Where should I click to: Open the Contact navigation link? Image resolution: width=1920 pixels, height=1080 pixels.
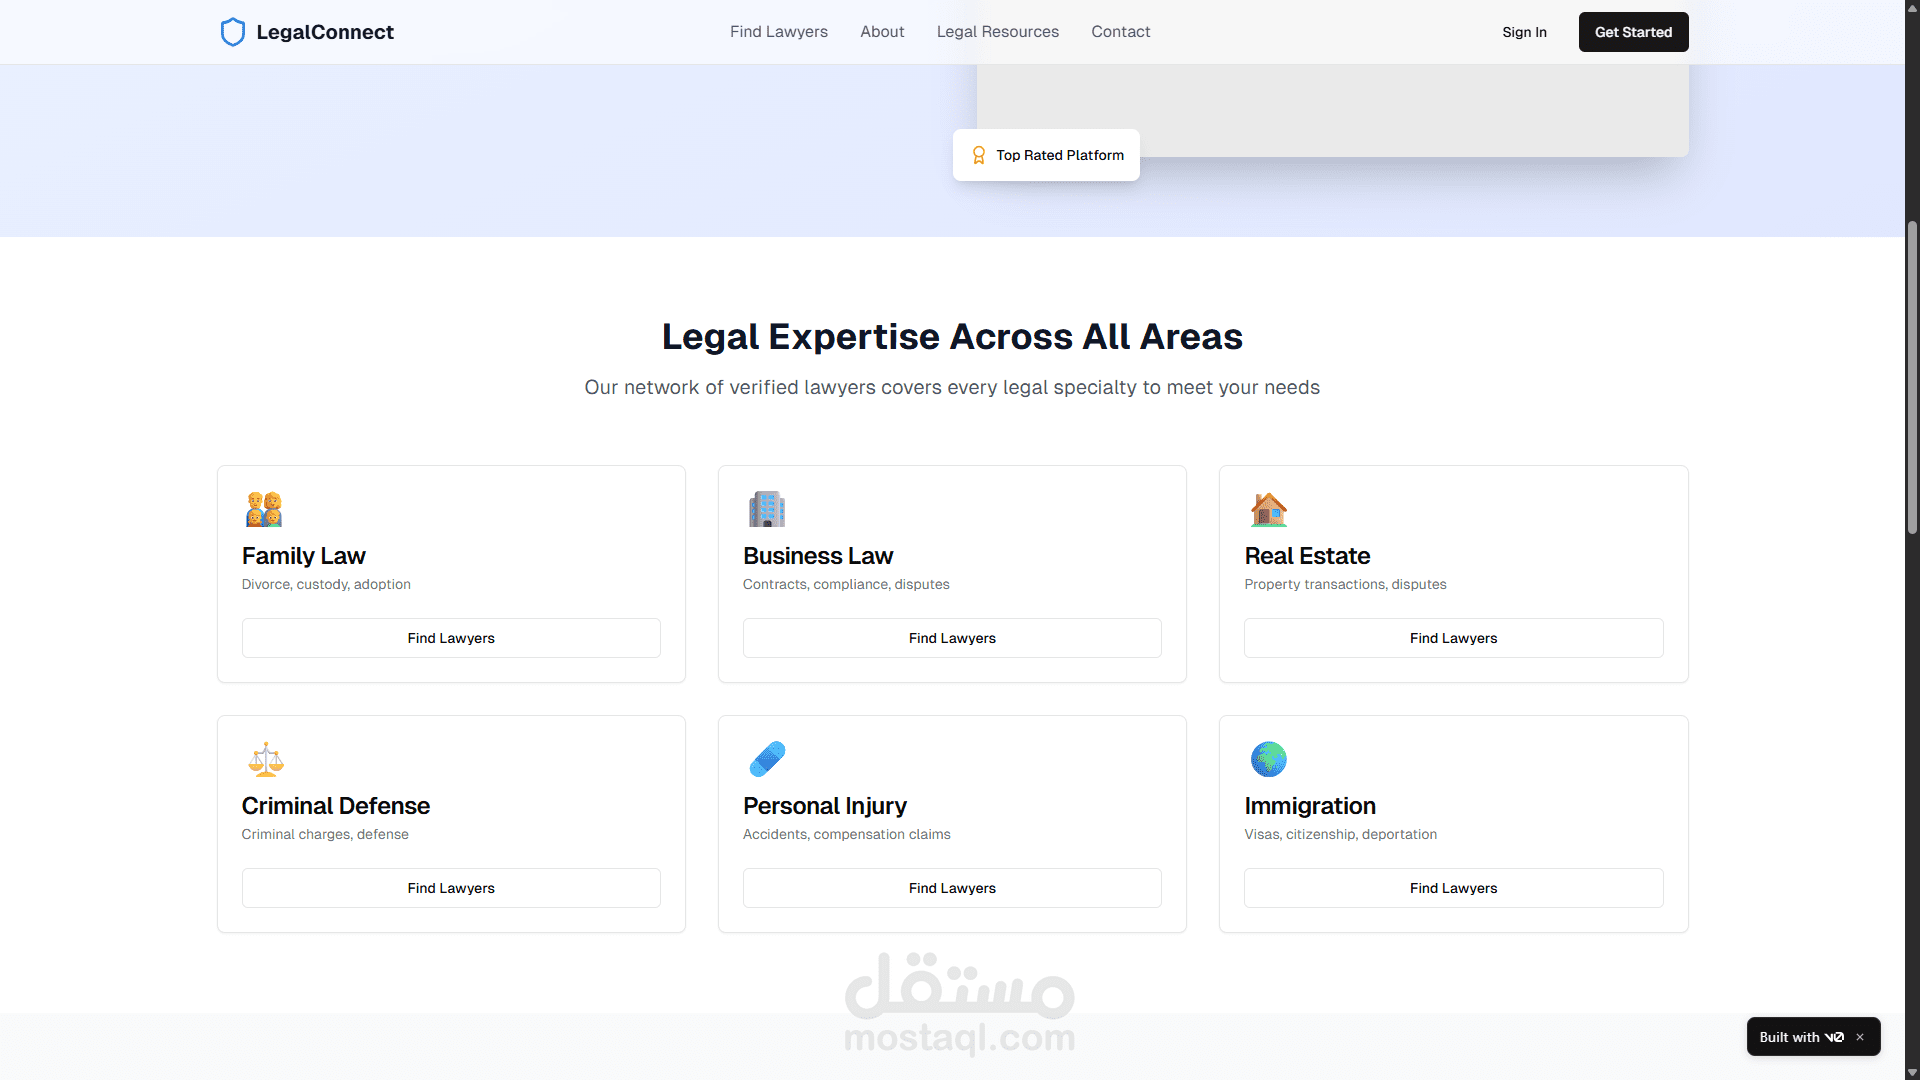(1120, 32)
